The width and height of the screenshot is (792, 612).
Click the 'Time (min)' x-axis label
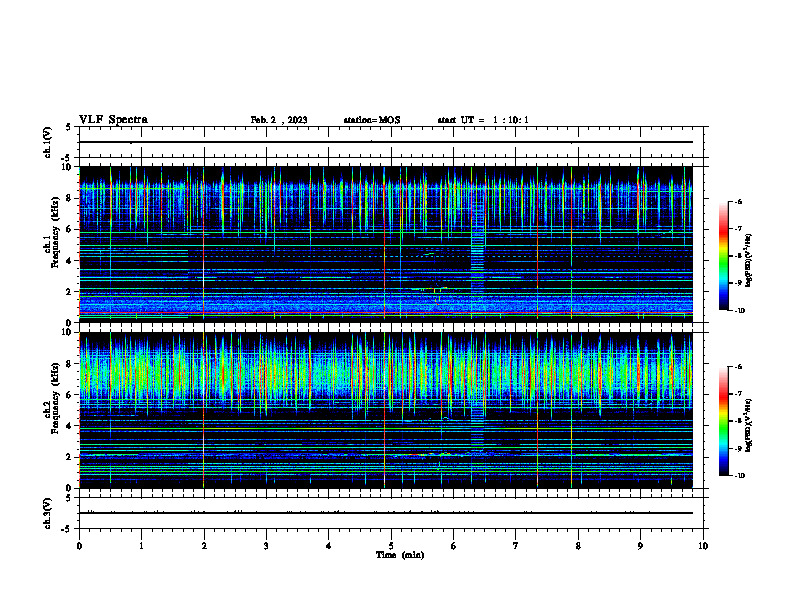click(x=400, y=555)
